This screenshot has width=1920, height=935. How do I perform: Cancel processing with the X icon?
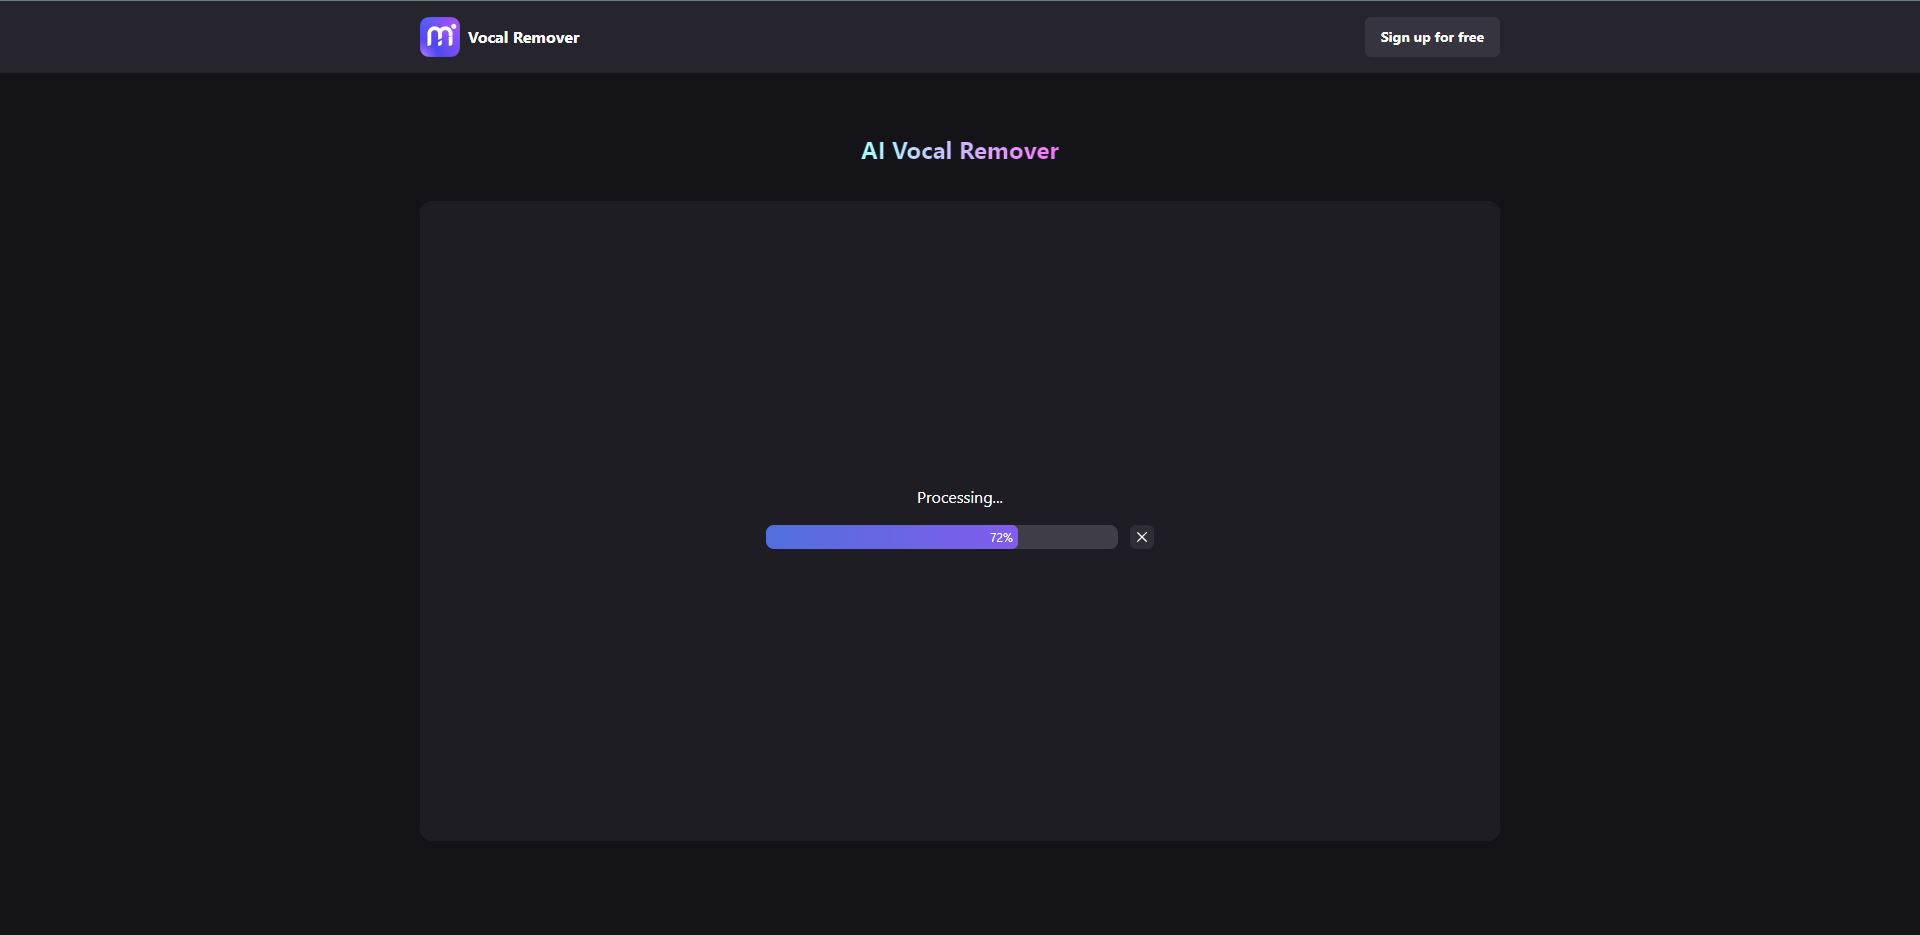coord(1142,537)
